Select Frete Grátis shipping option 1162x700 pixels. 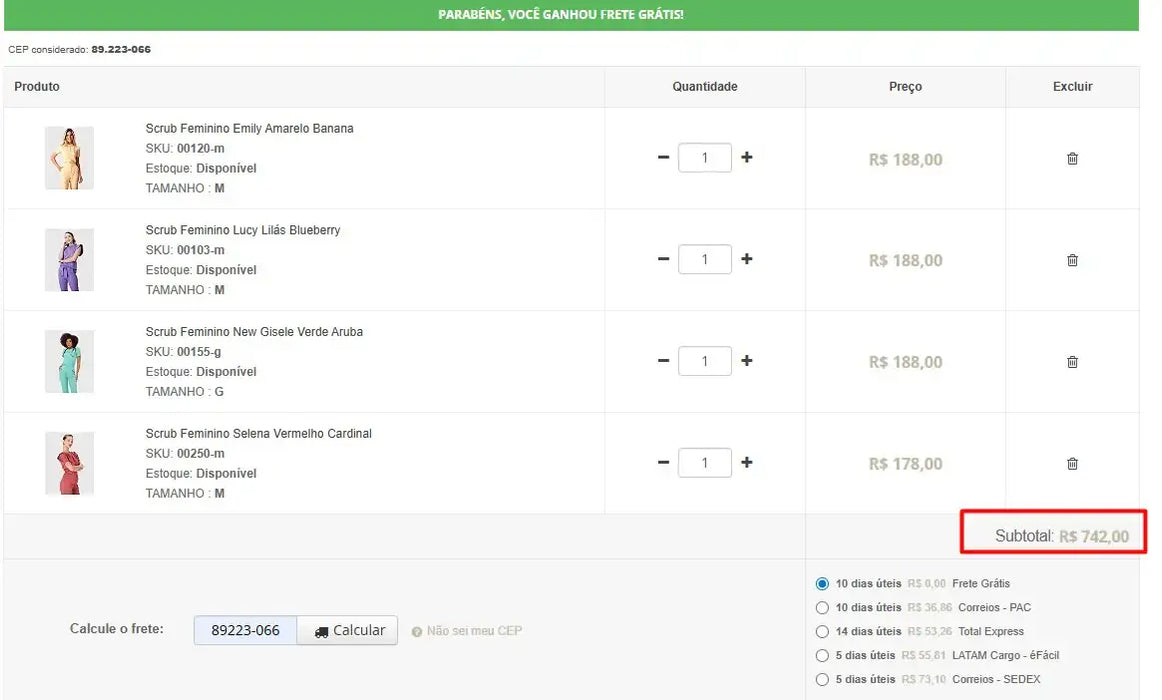821,583
